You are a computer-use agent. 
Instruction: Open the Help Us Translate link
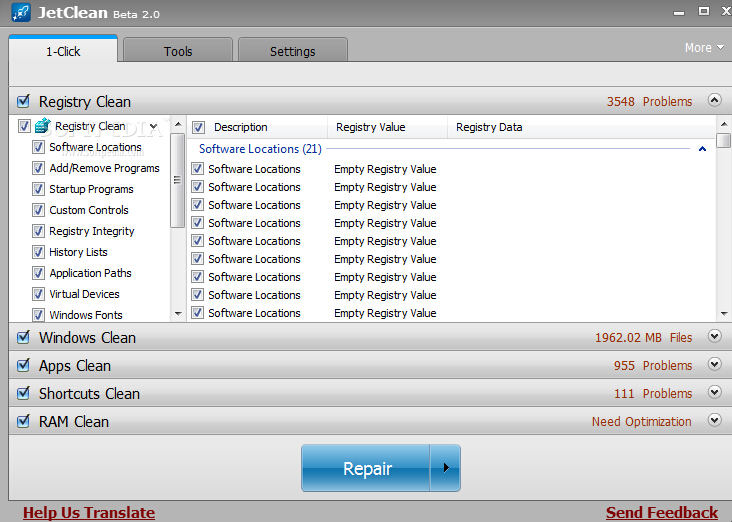pyautogui.click(x=89, y=513)
